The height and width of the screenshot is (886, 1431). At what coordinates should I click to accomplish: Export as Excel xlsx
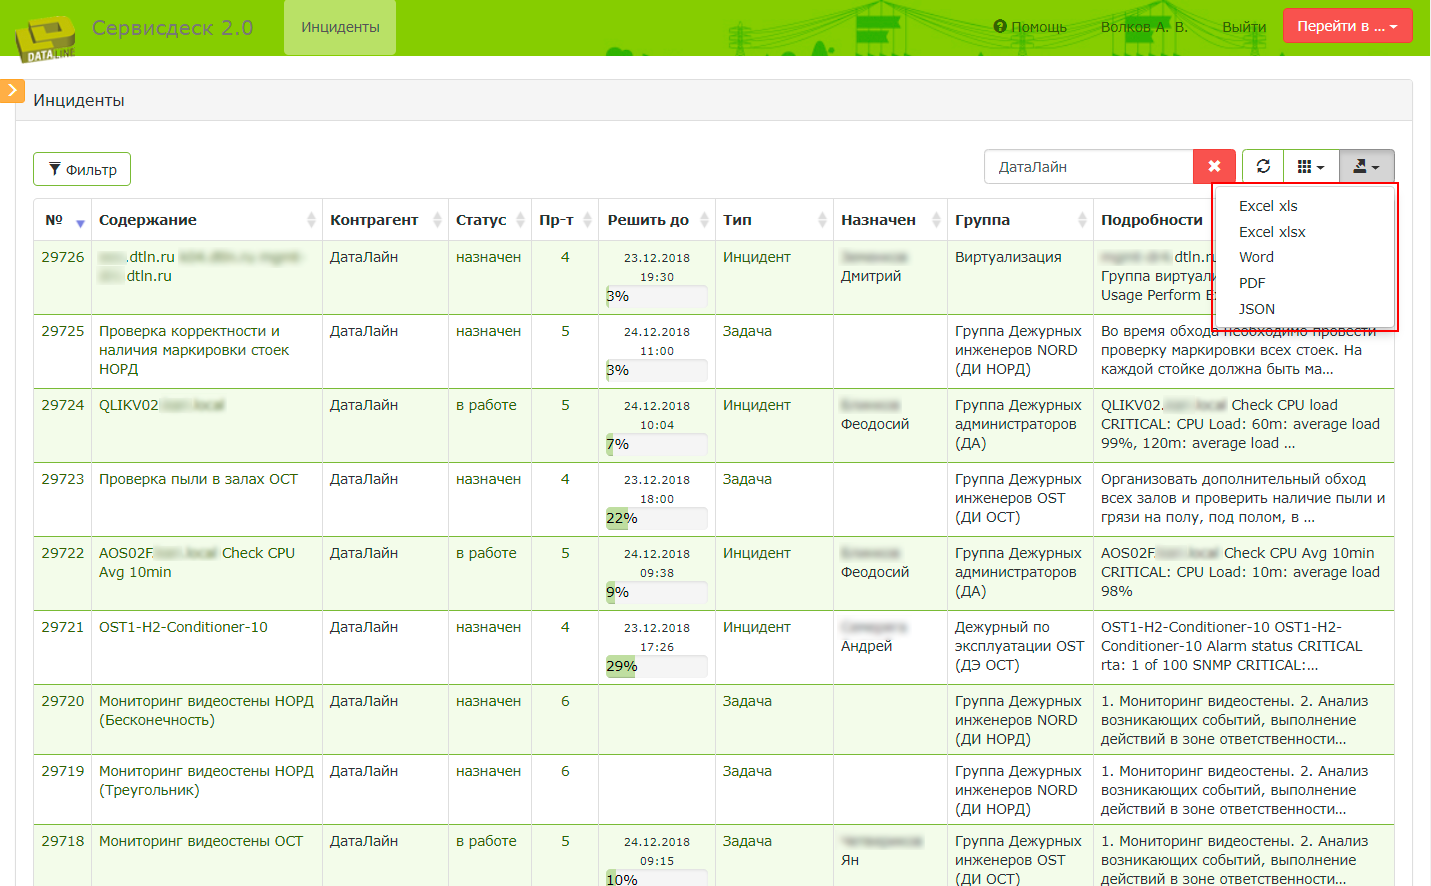(x=1272, y=232)
